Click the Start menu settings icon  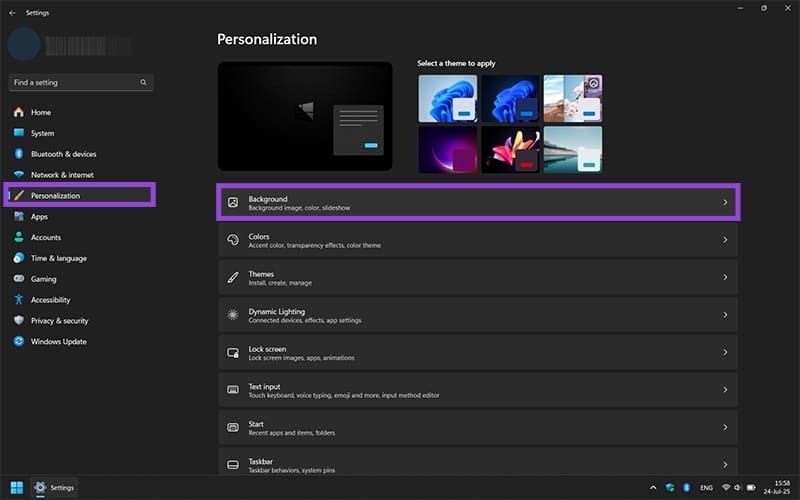233,428
